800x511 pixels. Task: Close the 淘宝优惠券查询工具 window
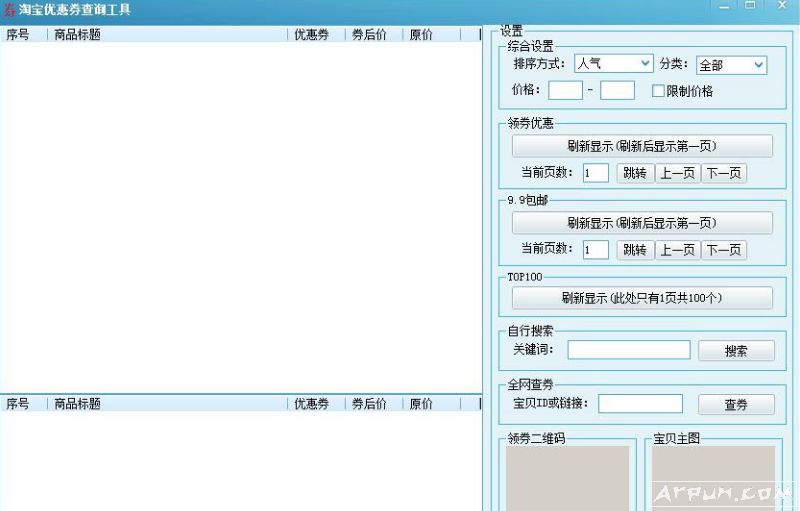(x=782, y=6)
